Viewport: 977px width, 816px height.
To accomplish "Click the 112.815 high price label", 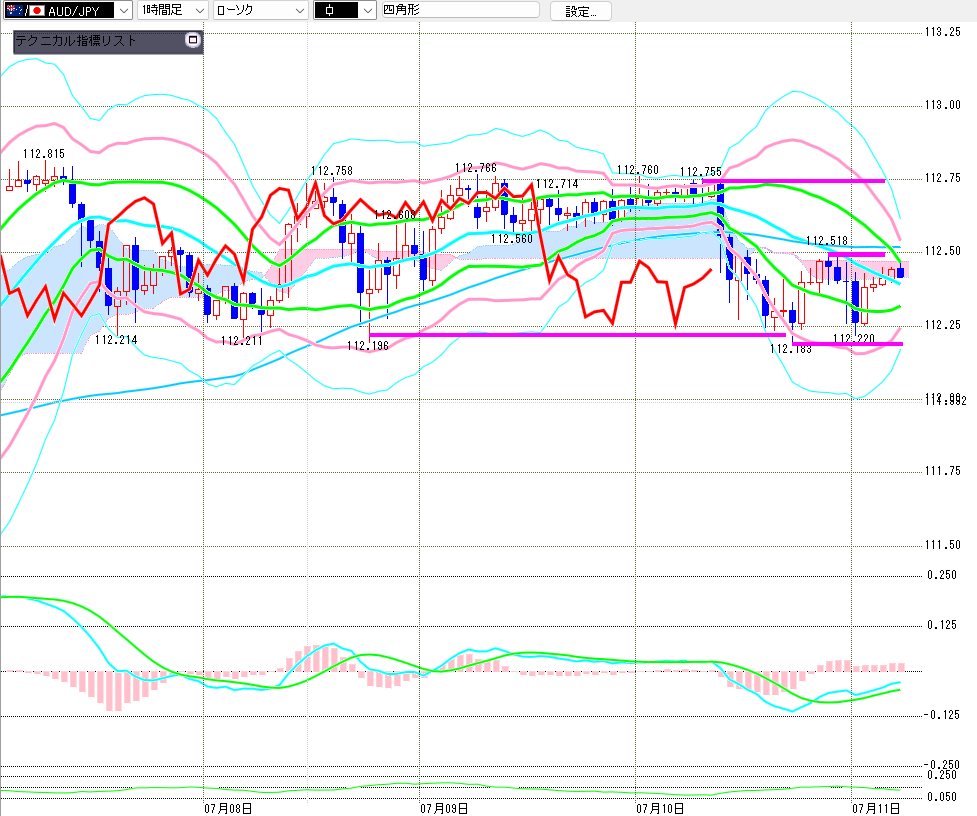I will pos(44,154).
